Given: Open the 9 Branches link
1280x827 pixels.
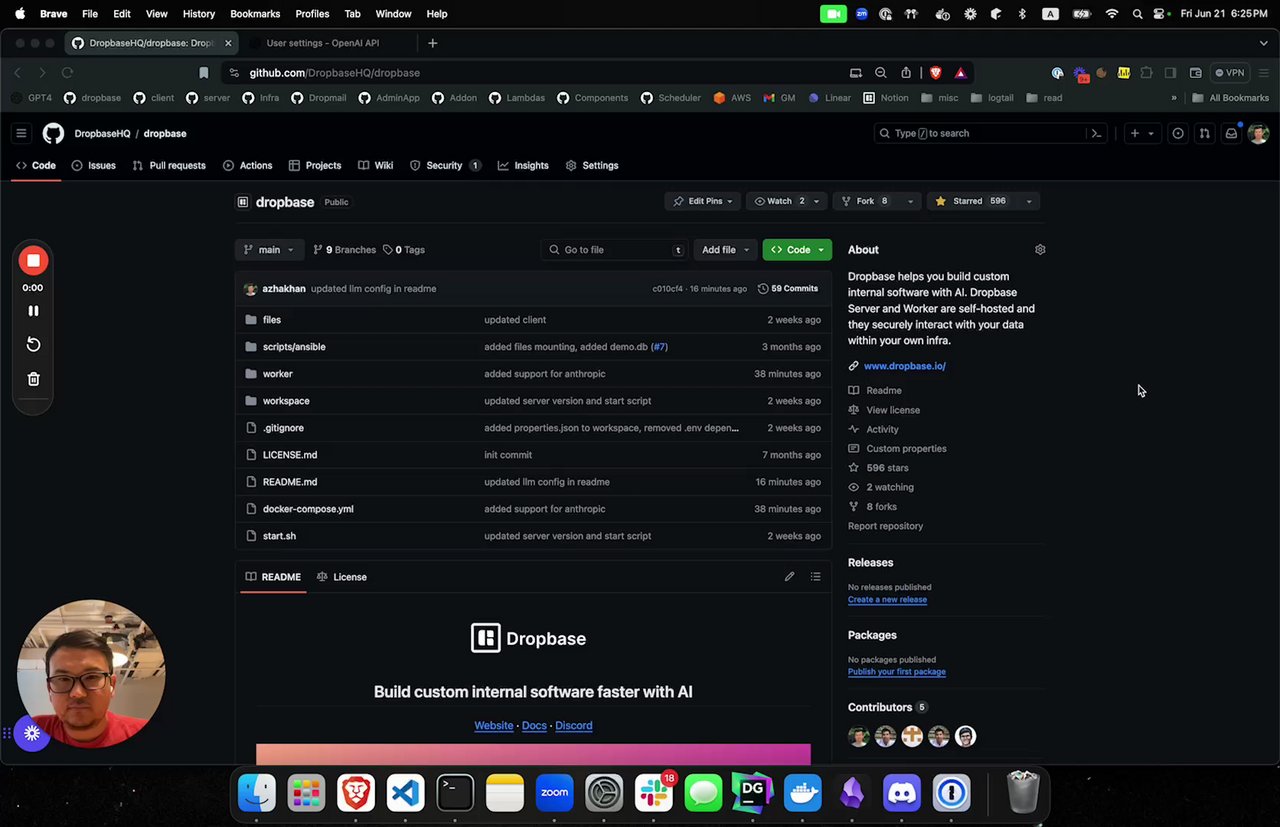Looking at the screenshot, I should [344, 250].
